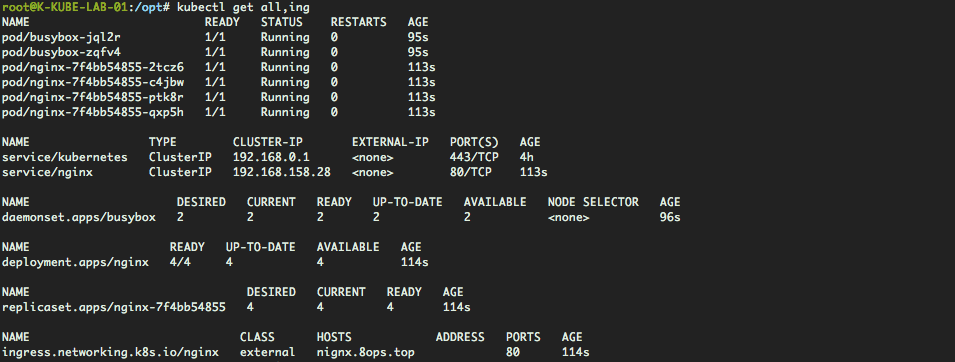This screenshot has width=955, height=362.
Task: Select pod 'pod/nginx-7f4bb54855-2tcz6'
Action: click(93, 67)
